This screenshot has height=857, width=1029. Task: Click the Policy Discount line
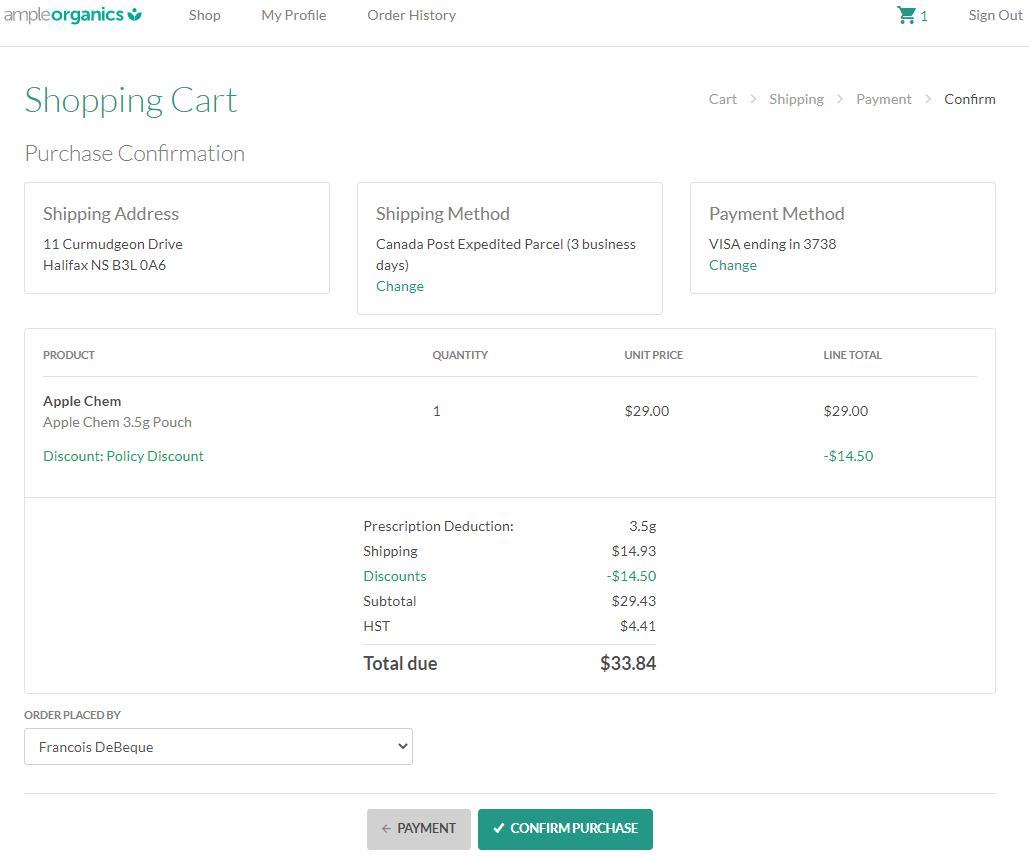(123, 456)
